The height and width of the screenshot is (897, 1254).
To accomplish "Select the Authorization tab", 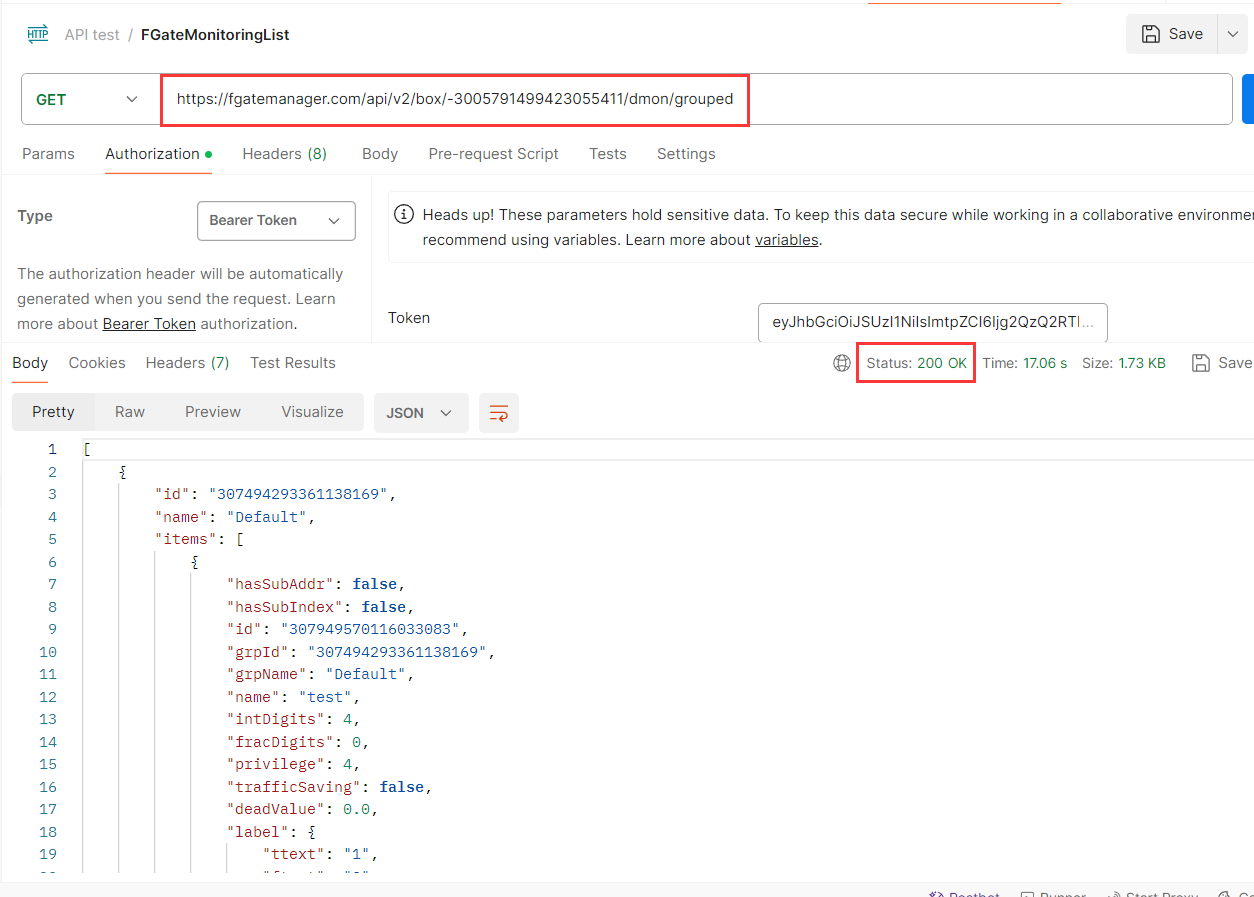I will tap(158, 154).
